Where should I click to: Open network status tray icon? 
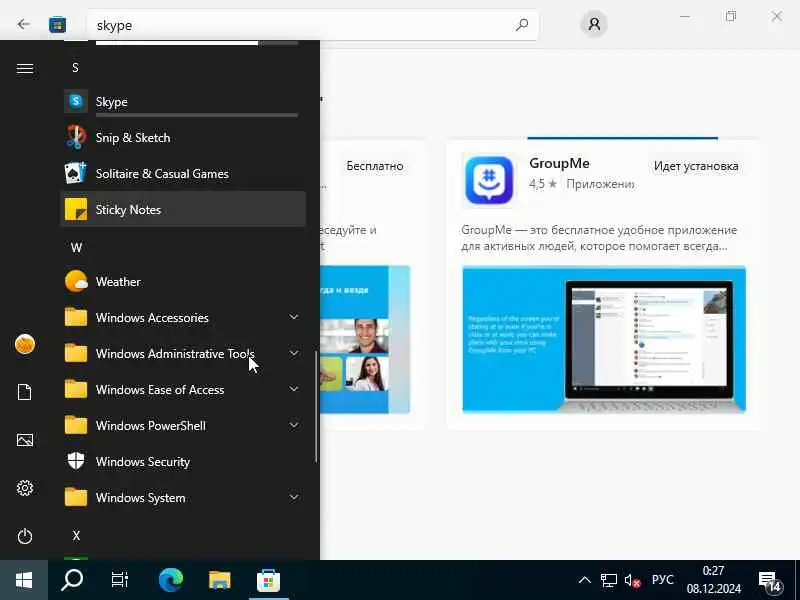pos(608,581)
